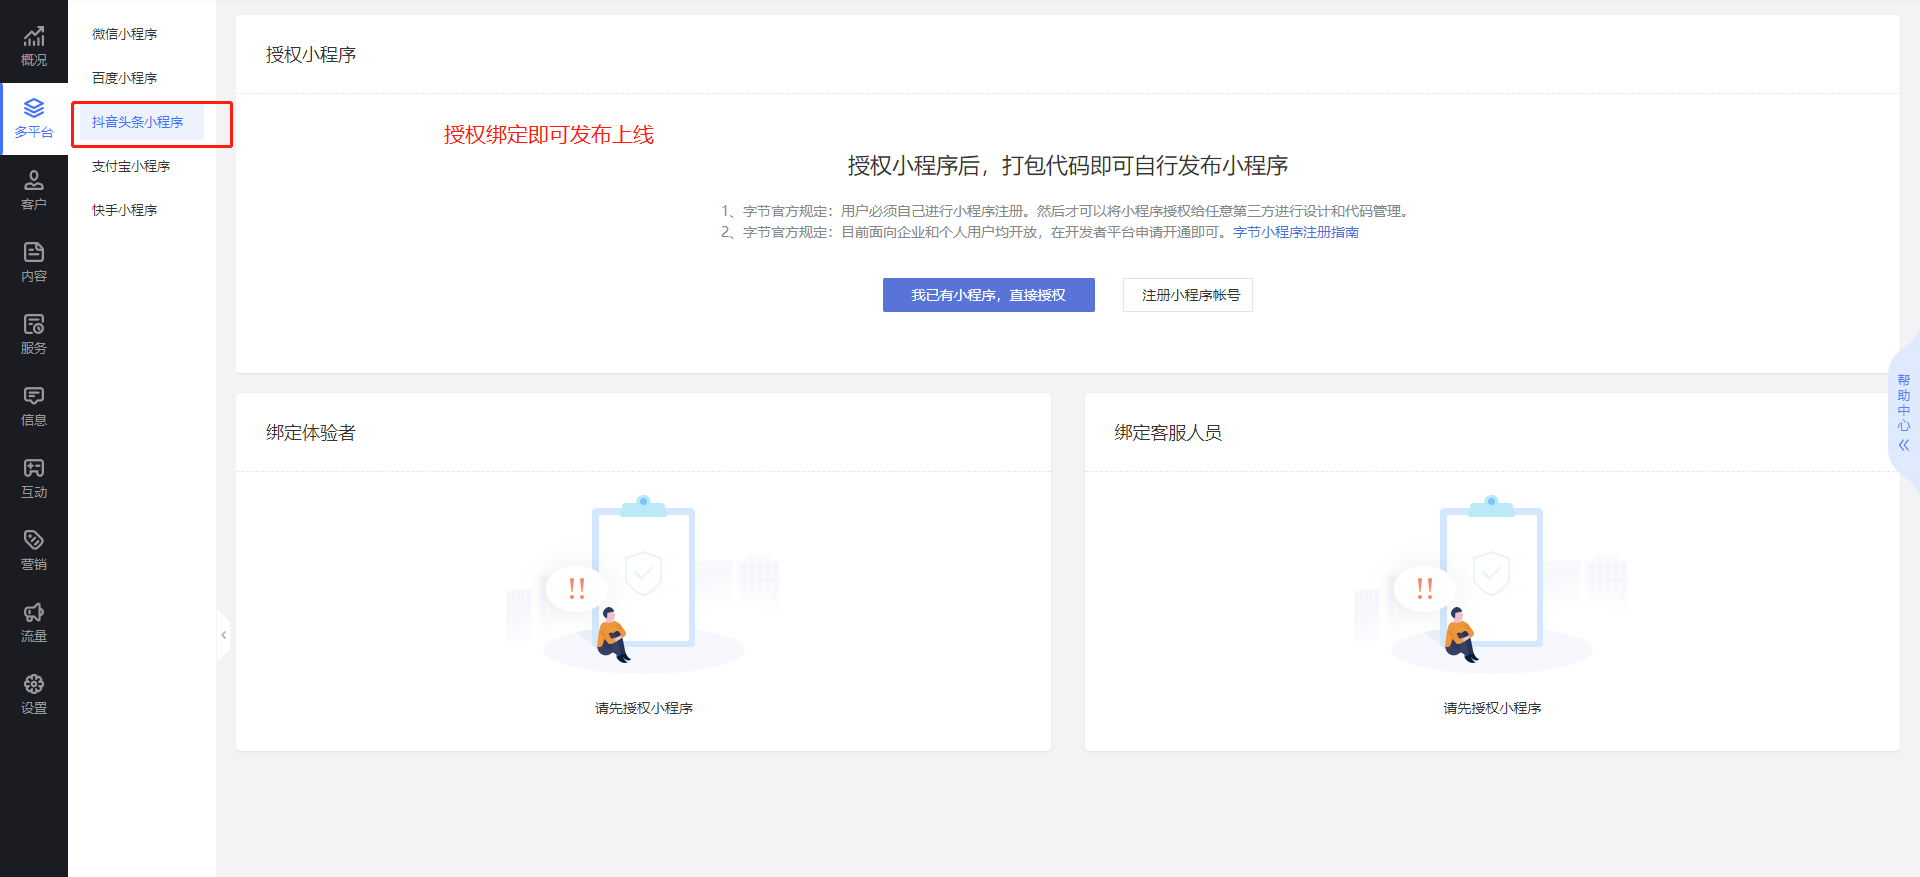
Task: Expand the 帮助中心 help center tab
Action: tap(1903, 413)
